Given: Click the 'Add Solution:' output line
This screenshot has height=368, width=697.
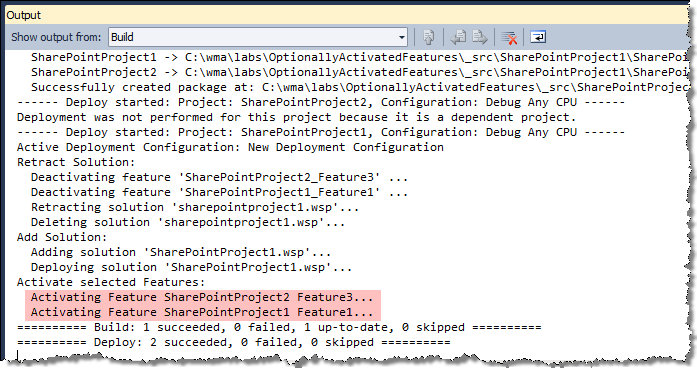Looking at the screenshot, I should coord(62,237).
